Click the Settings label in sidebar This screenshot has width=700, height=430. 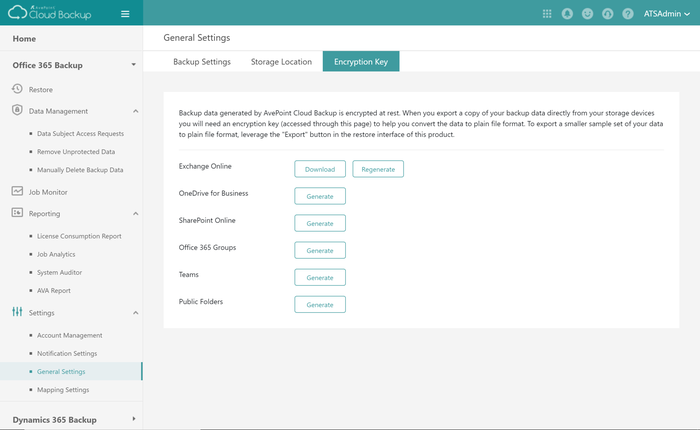(42, 313)
